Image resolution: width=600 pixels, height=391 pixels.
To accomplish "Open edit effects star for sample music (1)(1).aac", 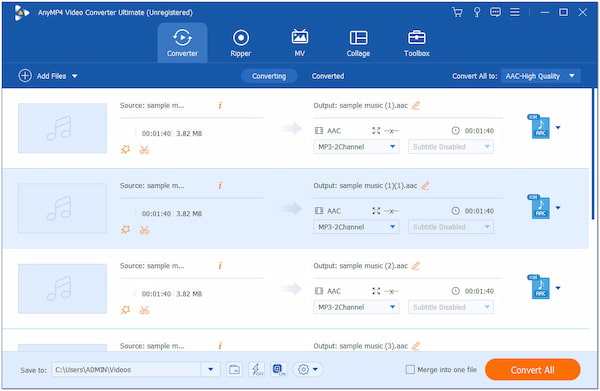I will (126, 230).
